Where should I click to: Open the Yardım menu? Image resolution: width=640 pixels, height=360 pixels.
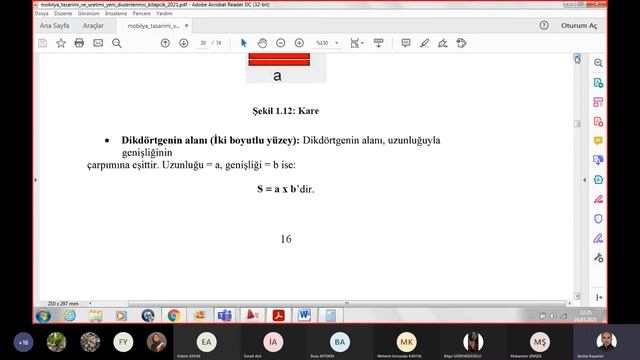click(164, 13)
